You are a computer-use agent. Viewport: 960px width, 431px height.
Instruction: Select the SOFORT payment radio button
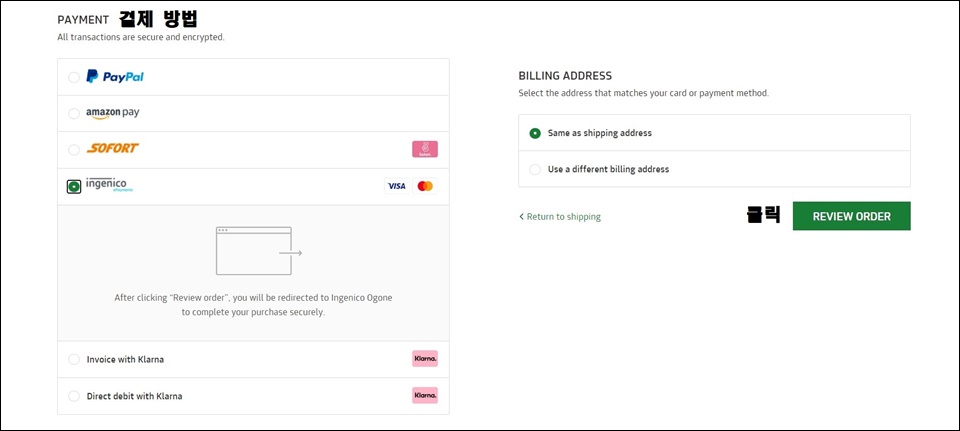pos(73,149)
